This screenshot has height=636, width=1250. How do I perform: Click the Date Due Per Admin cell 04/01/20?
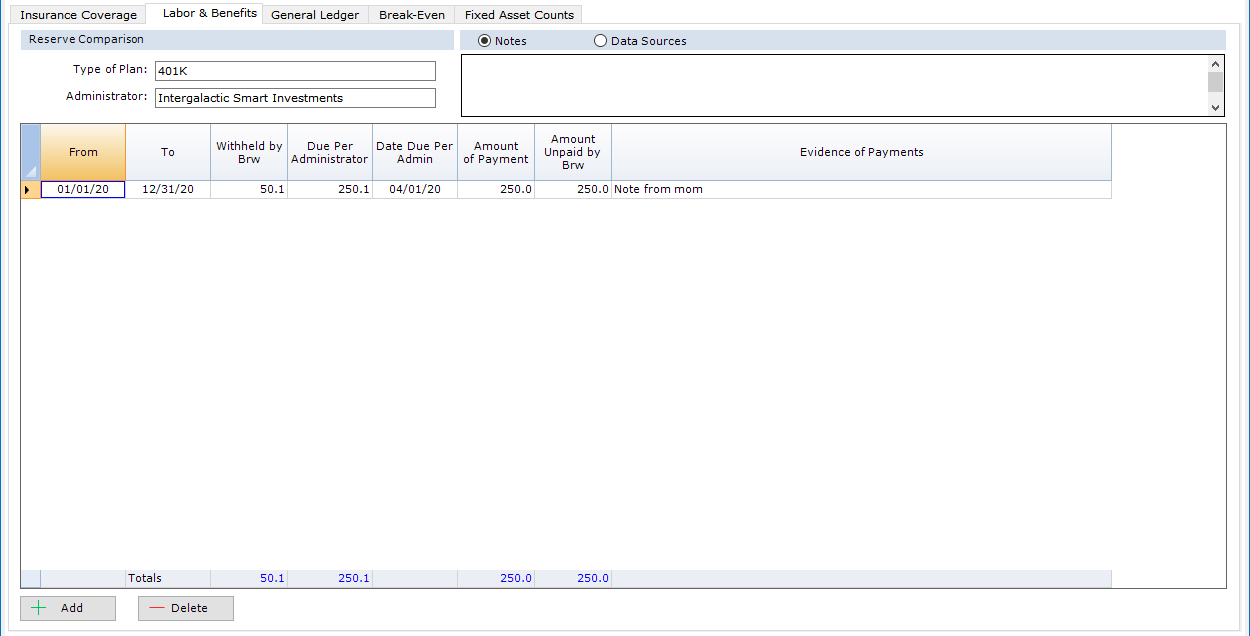point(414,189)
